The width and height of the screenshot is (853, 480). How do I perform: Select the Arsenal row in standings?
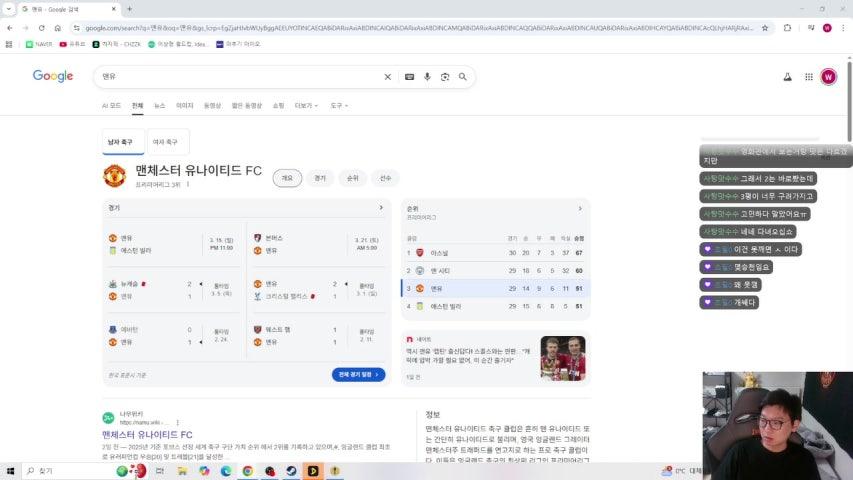point(496,253)
